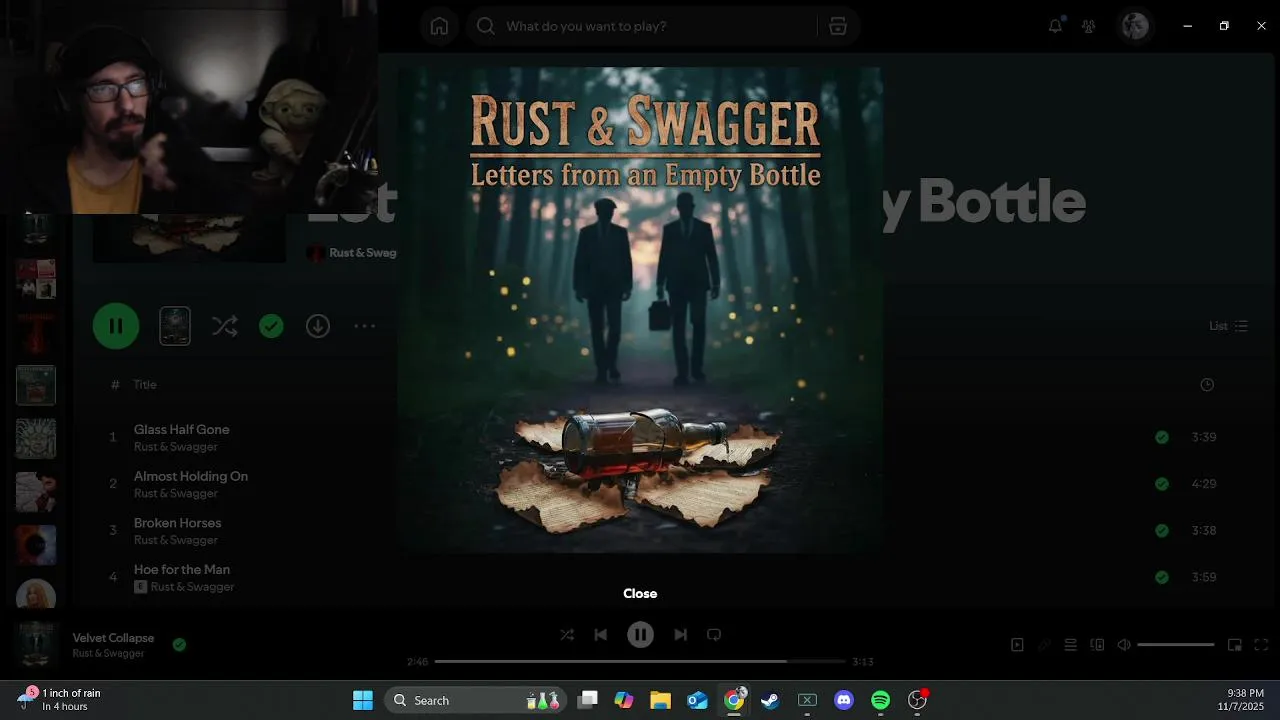Seek using the song progress bar
Screen dimensions: 1280x720
640,662
